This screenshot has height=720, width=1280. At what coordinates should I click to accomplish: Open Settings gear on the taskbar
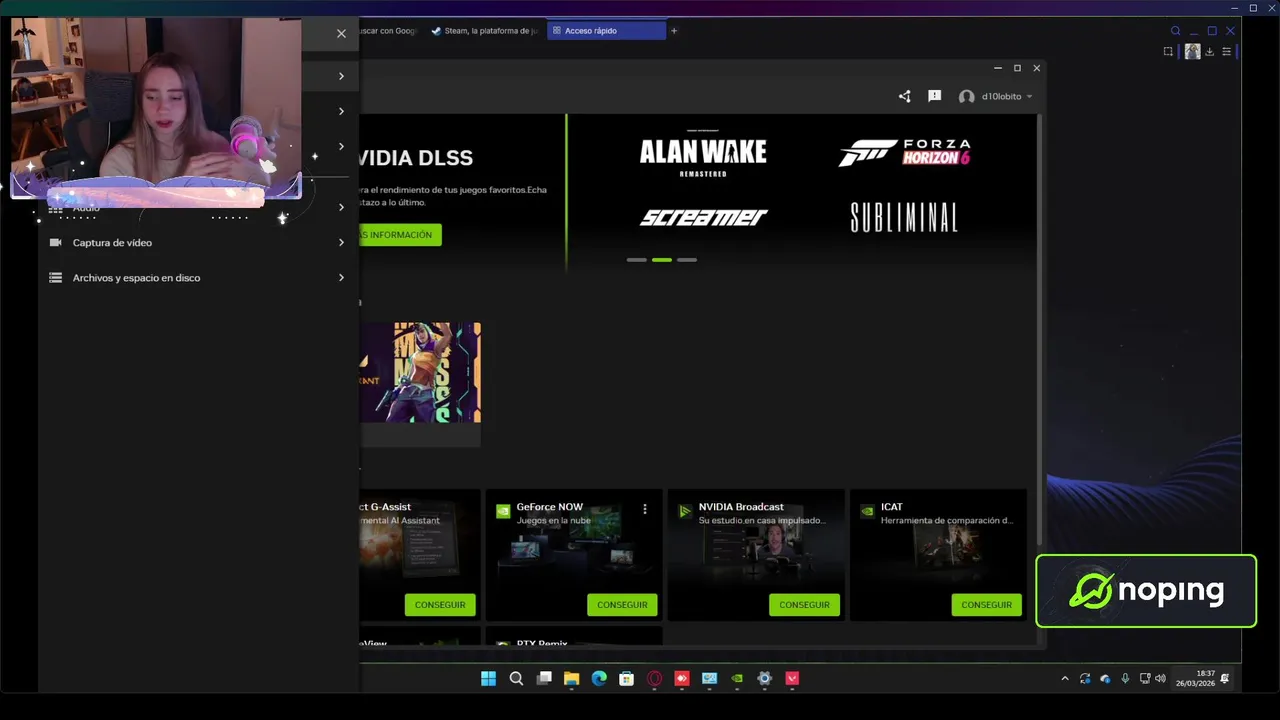click(x=765, y=679)
